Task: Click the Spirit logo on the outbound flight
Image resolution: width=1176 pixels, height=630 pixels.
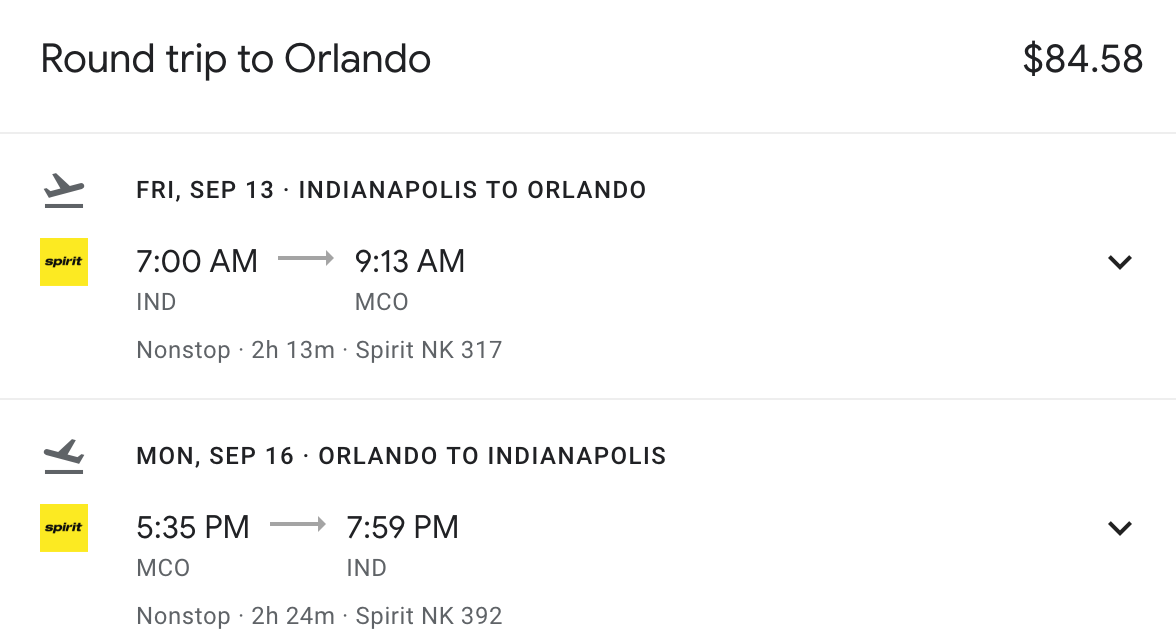Action: 64,262
